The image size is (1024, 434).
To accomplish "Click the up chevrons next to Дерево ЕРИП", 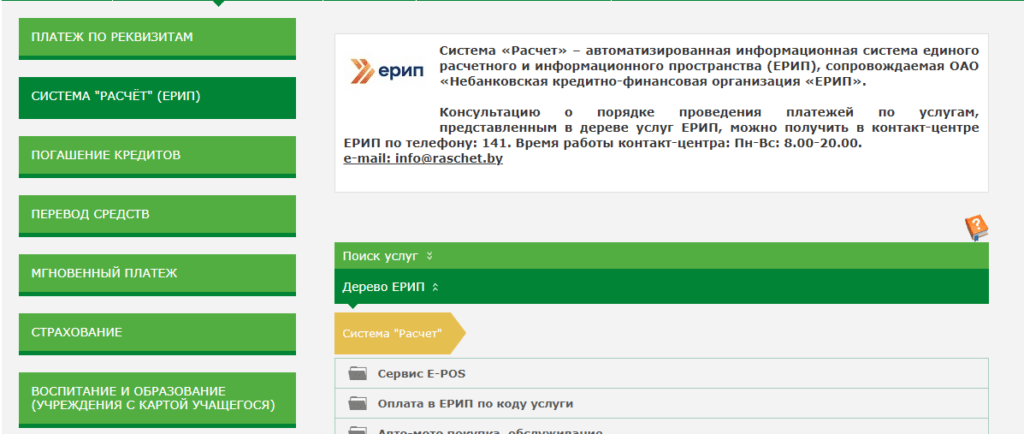I will click(435, 287).
